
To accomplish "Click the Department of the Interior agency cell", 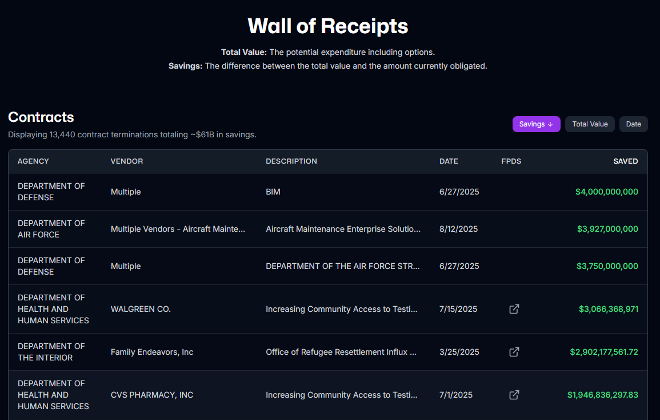I will (x=51, y=352).
